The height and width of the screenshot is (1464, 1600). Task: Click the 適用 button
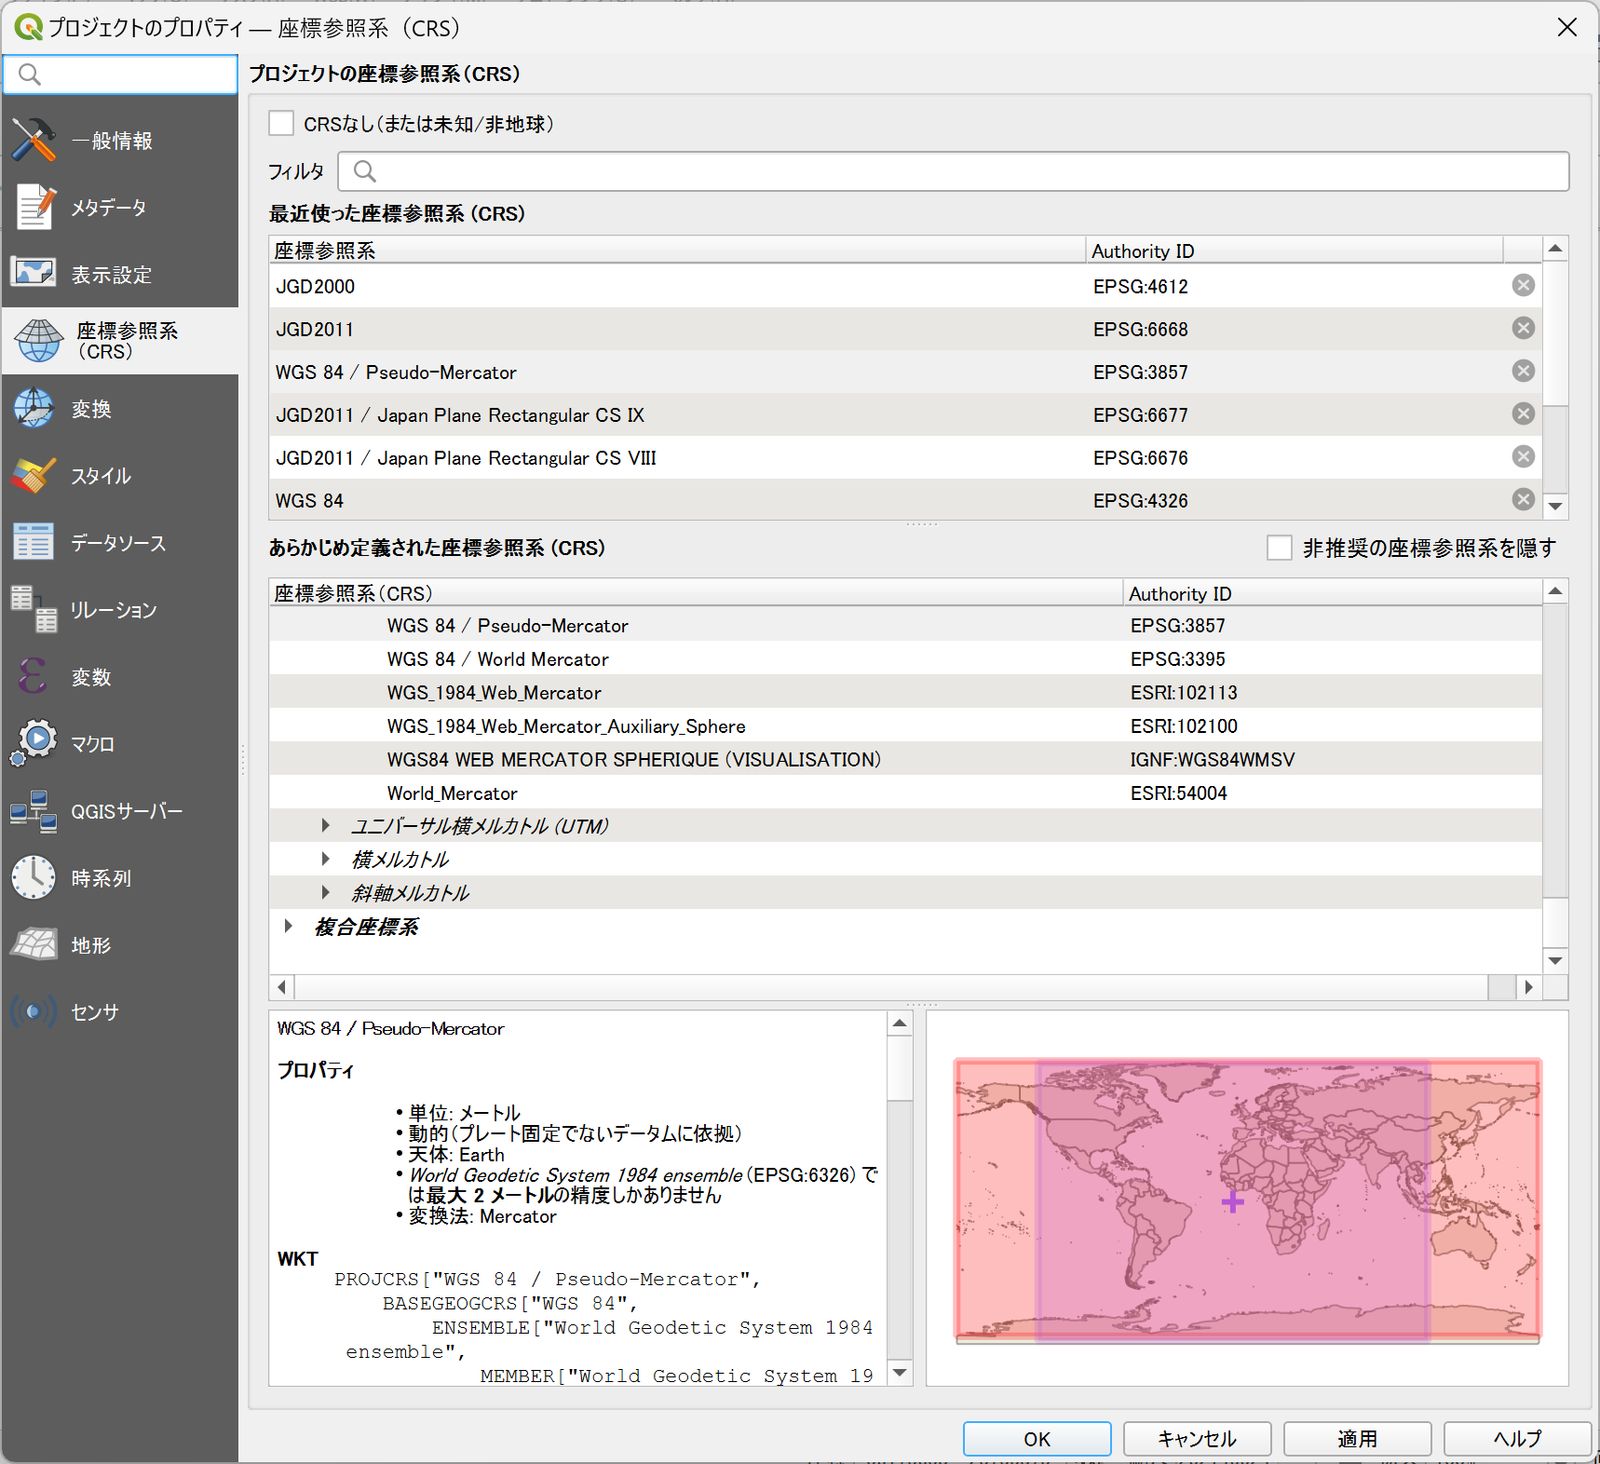pos(1357,1439)
